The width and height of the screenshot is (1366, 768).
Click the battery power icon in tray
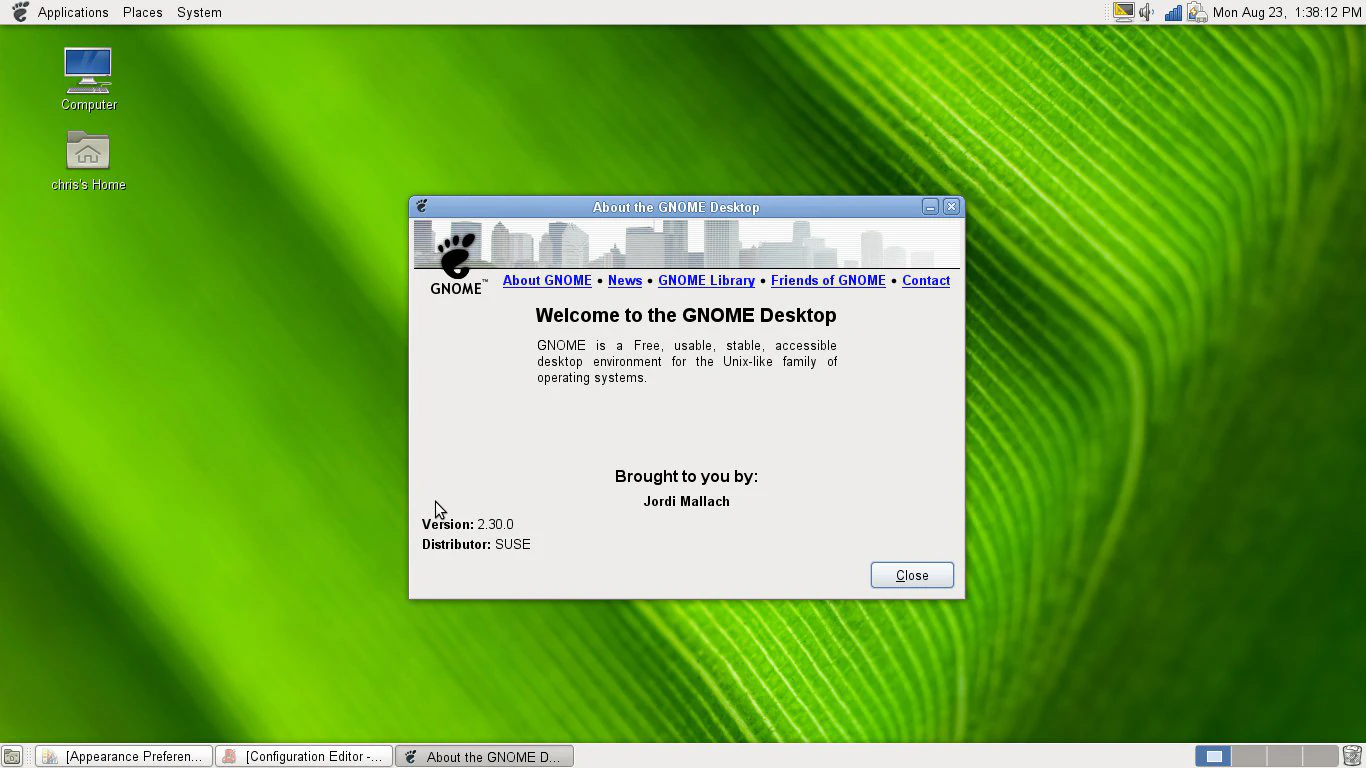pos(1196,12)
